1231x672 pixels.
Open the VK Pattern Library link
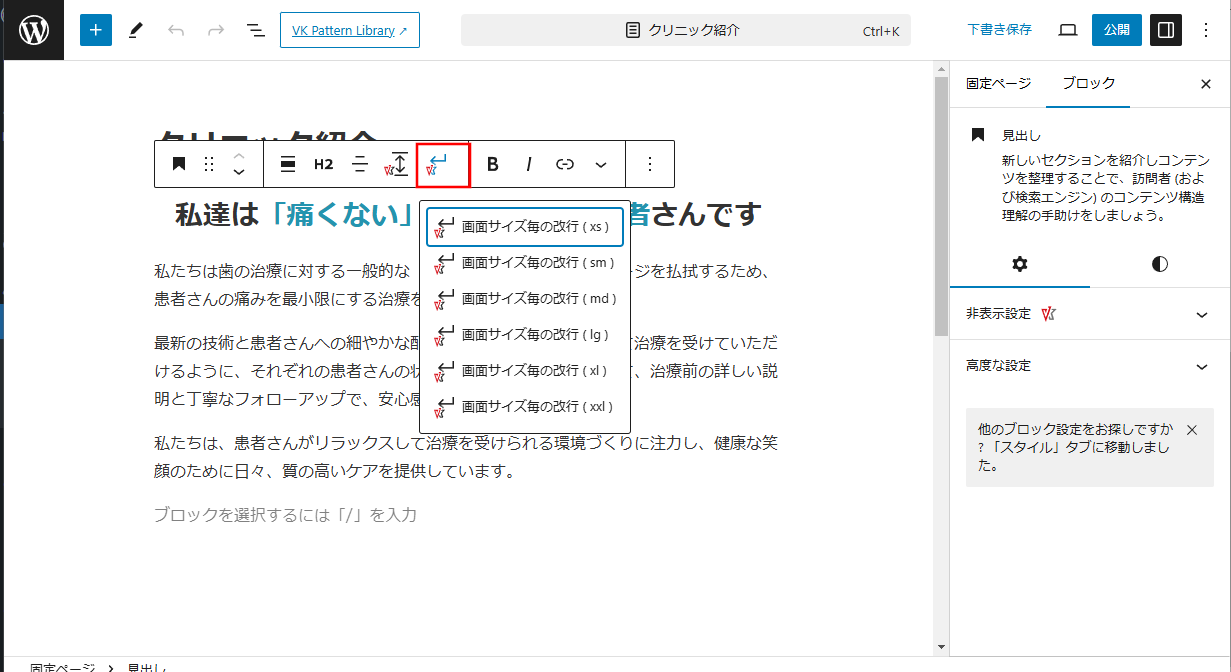tap(349, 30)
